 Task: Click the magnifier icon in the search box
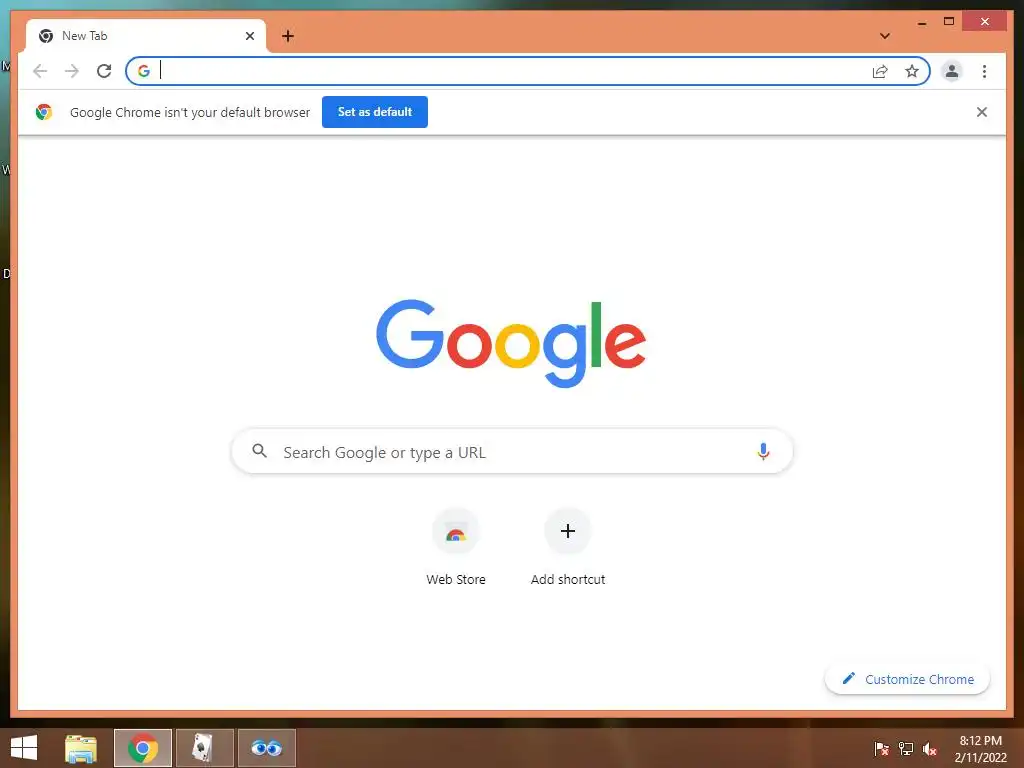click(259, 451)
